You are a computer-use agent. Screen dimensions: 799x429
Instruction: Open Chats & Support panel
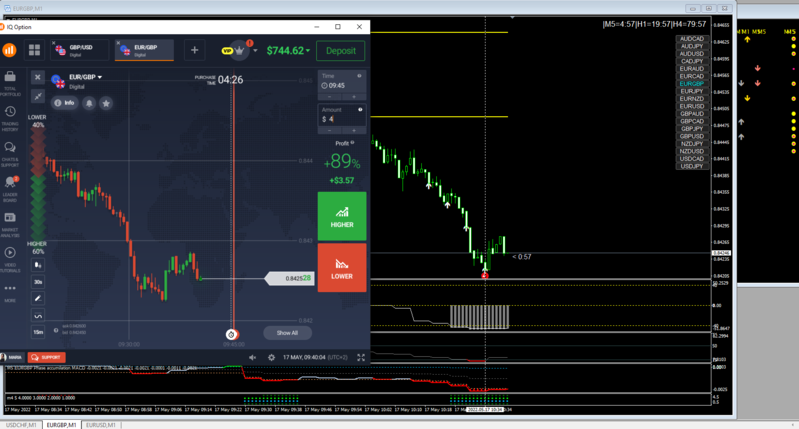[10, 154]
